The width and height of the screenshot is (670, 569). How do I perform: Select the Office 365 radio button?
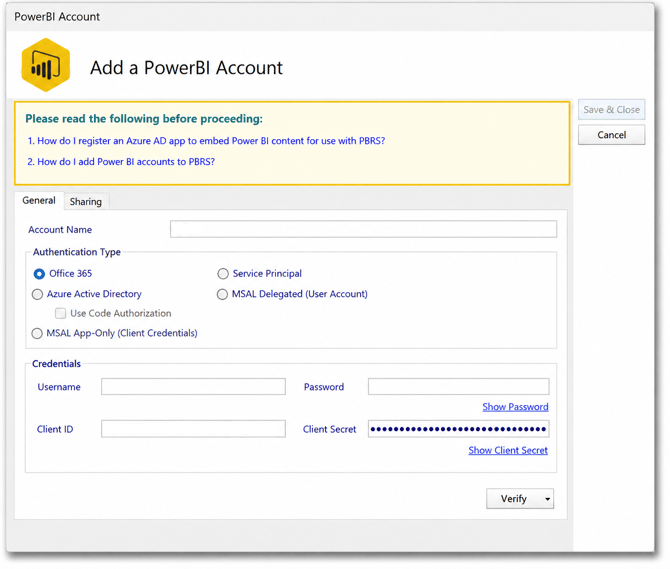pos(39,274)
